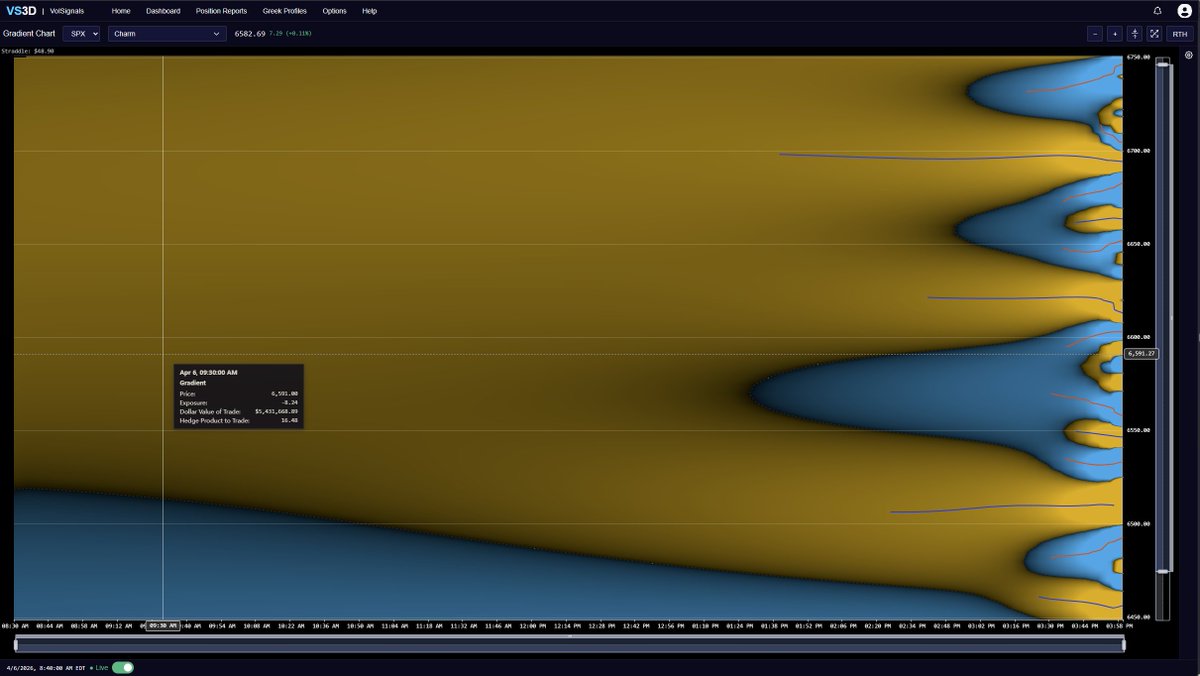Open Position Reports menu
Image resolution: width=1200 pixels, height=676 pixels.
(221, 10)
